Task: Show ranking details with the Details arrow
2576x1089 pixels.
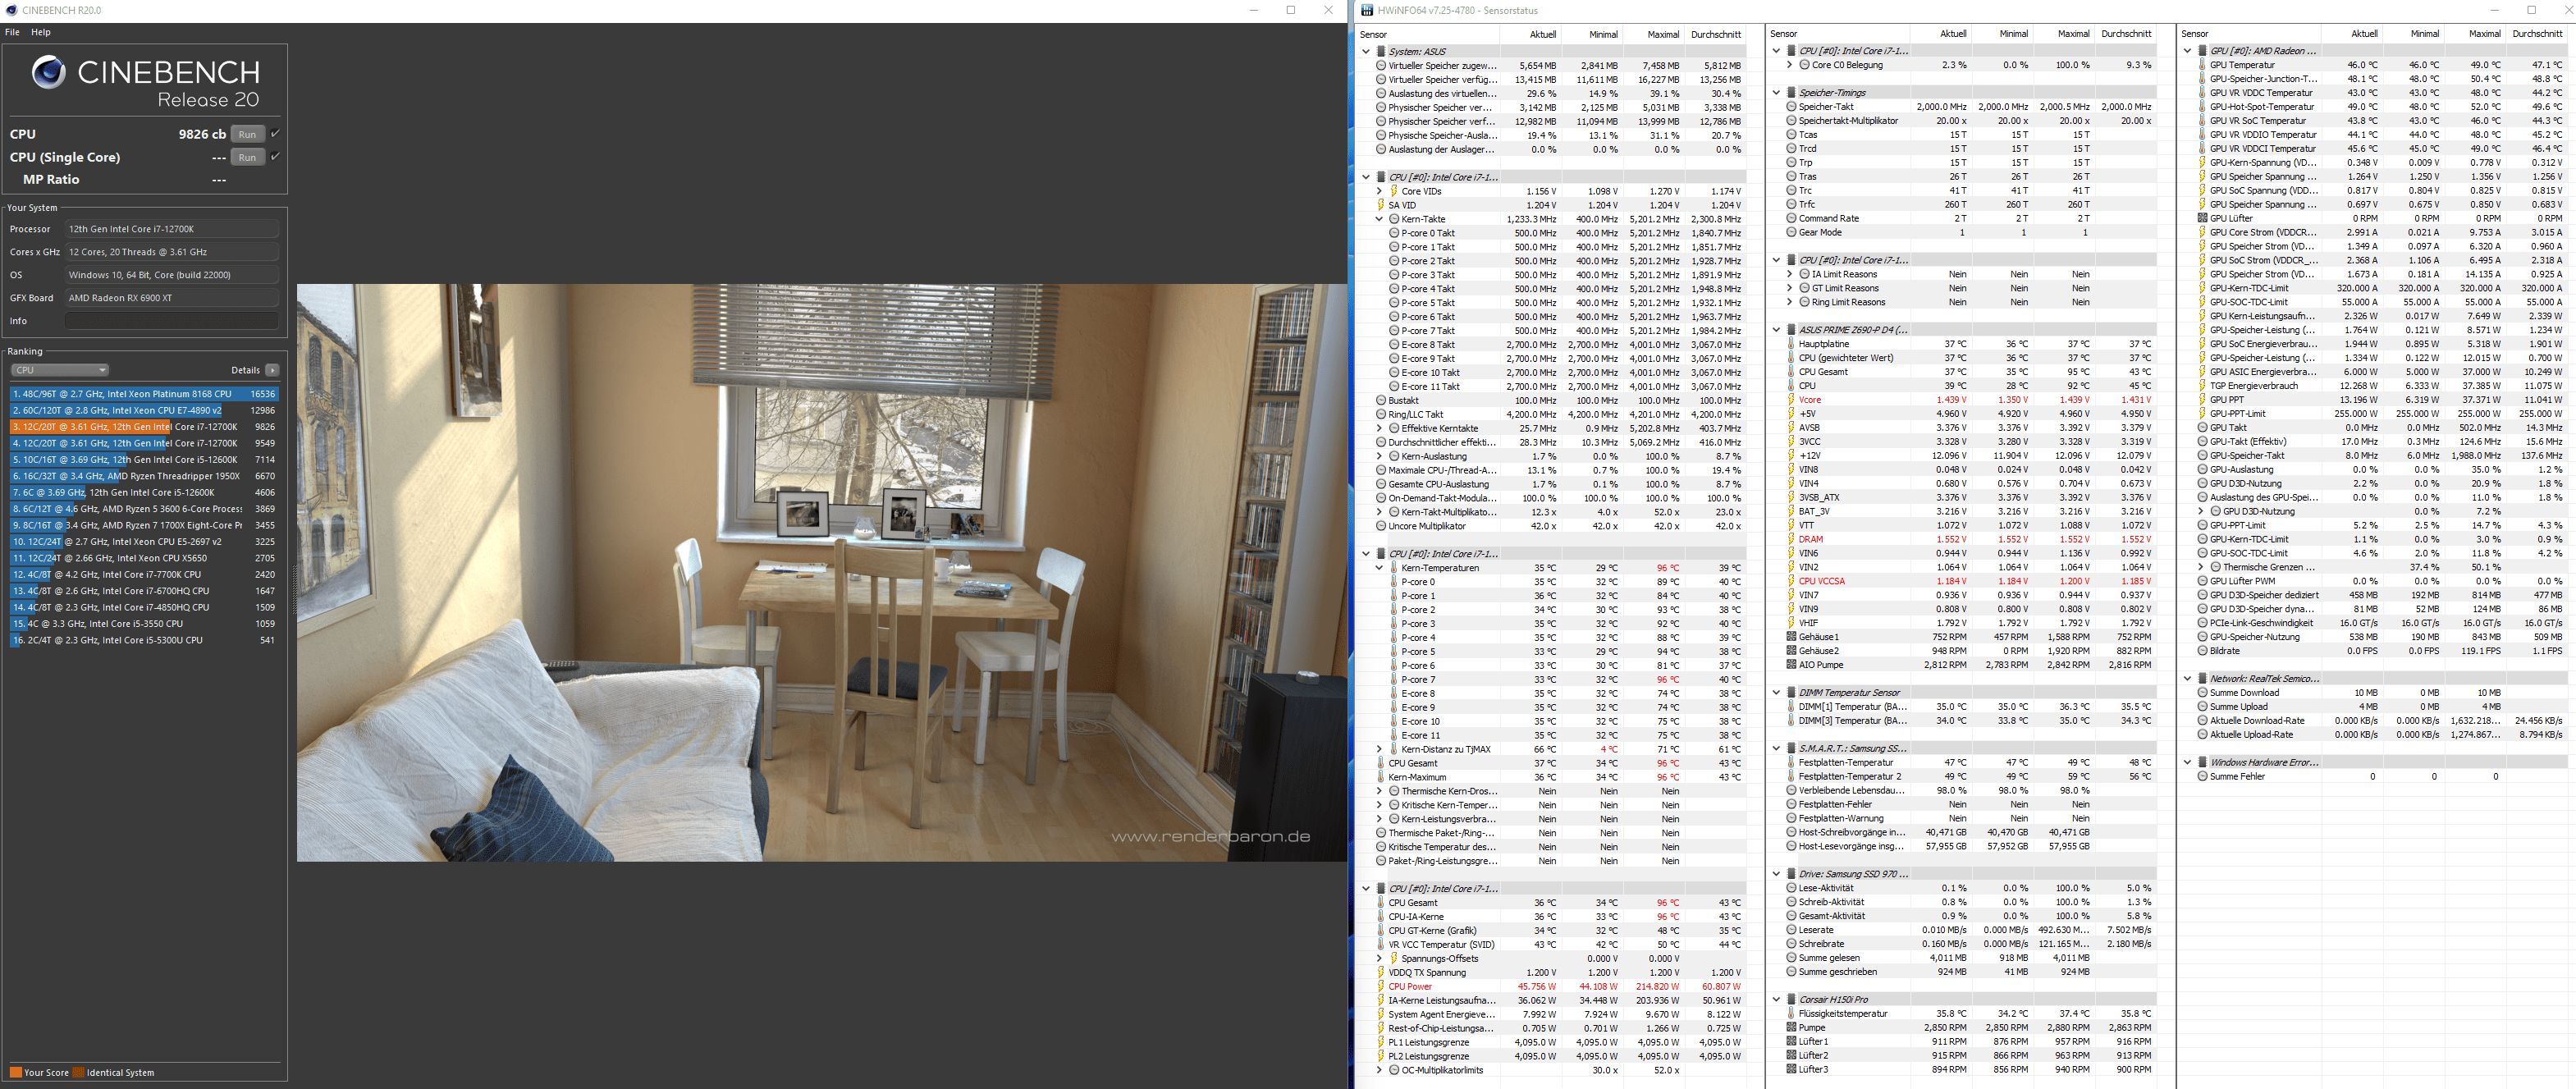Action: (272, 370)
